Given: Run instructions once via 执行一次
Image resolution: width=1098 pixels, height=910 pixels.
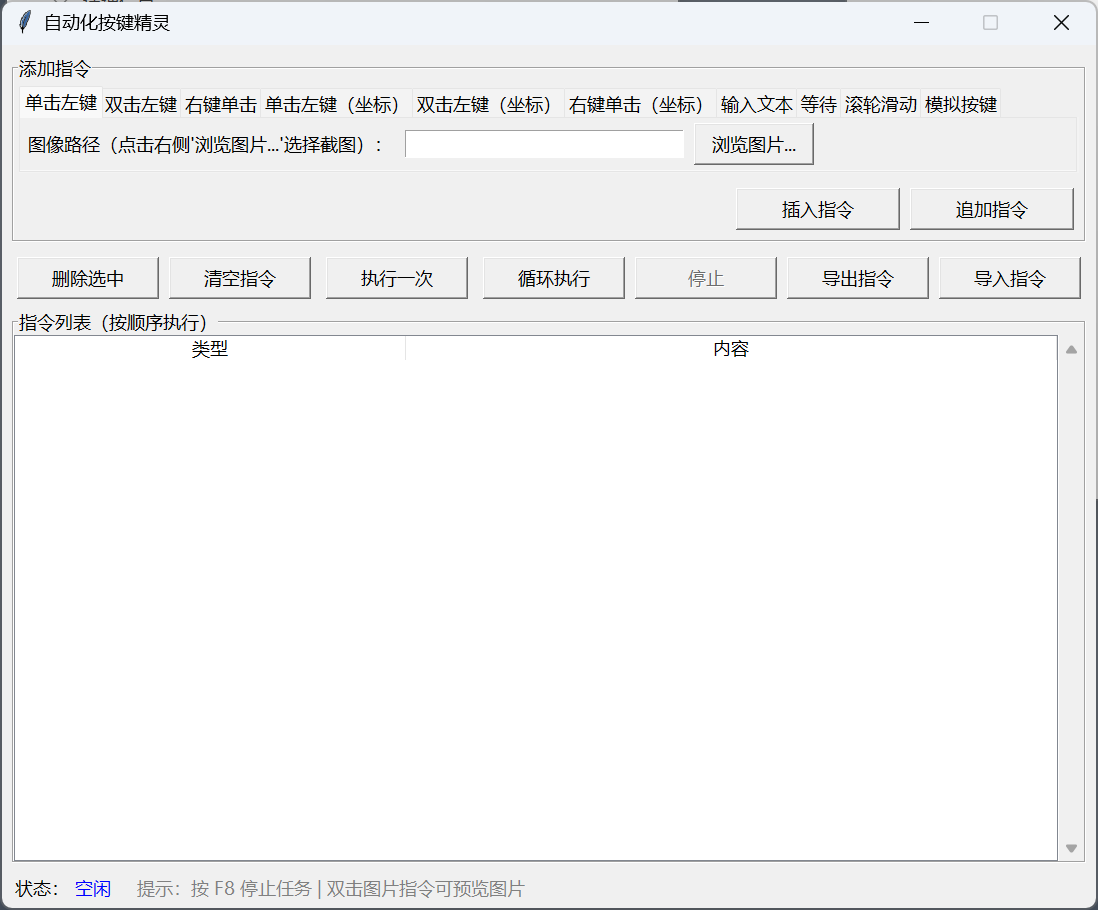Looking at the screenshot, I should 397,277.
